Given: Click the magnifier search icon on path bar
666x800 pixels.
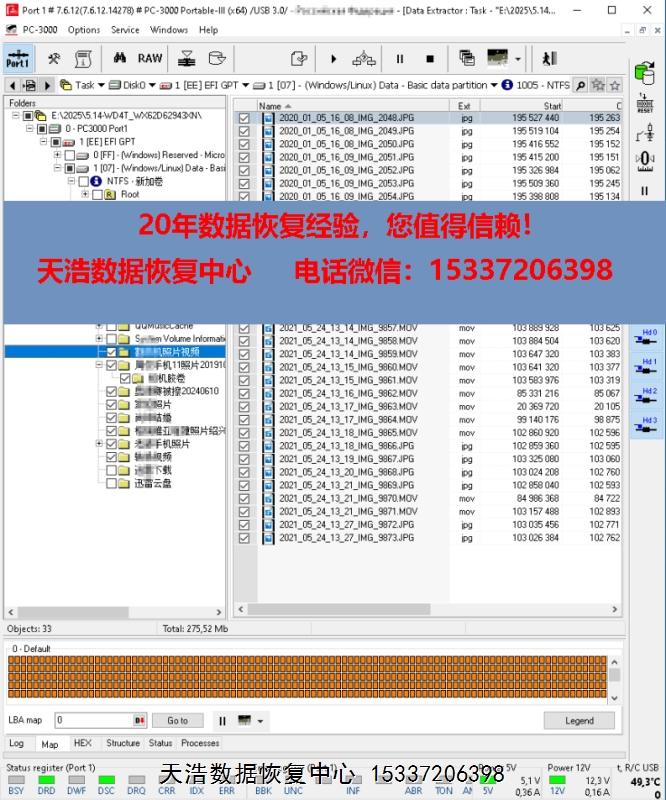Looking at the screenshot, I should tap(579, 86).
